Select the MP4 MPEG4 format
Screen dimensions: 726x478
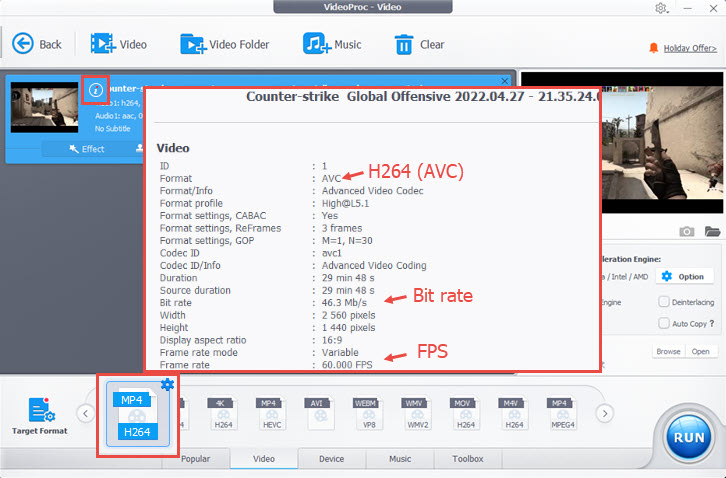563,414
